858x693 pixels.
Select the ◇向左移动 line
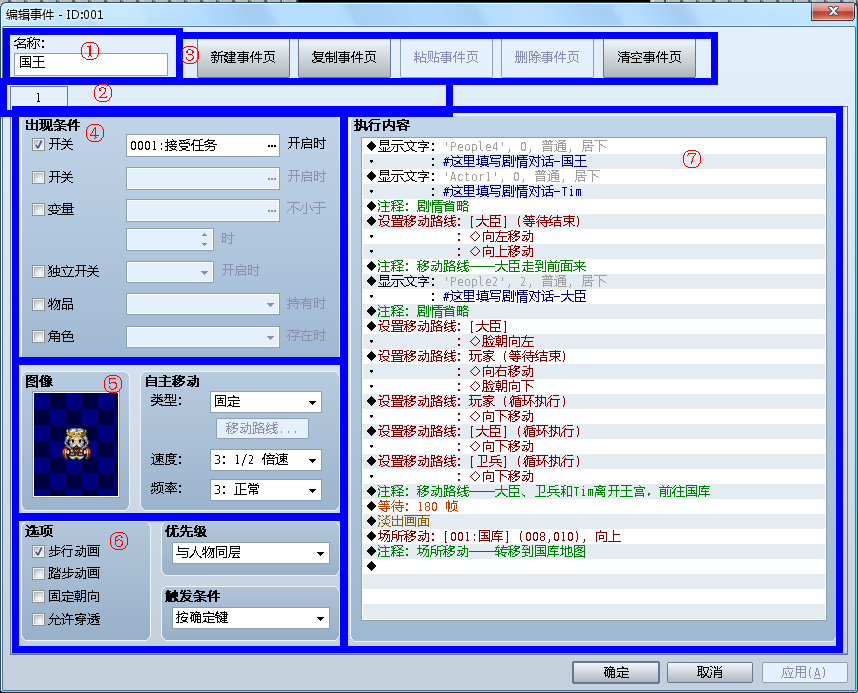click(594, 236)
